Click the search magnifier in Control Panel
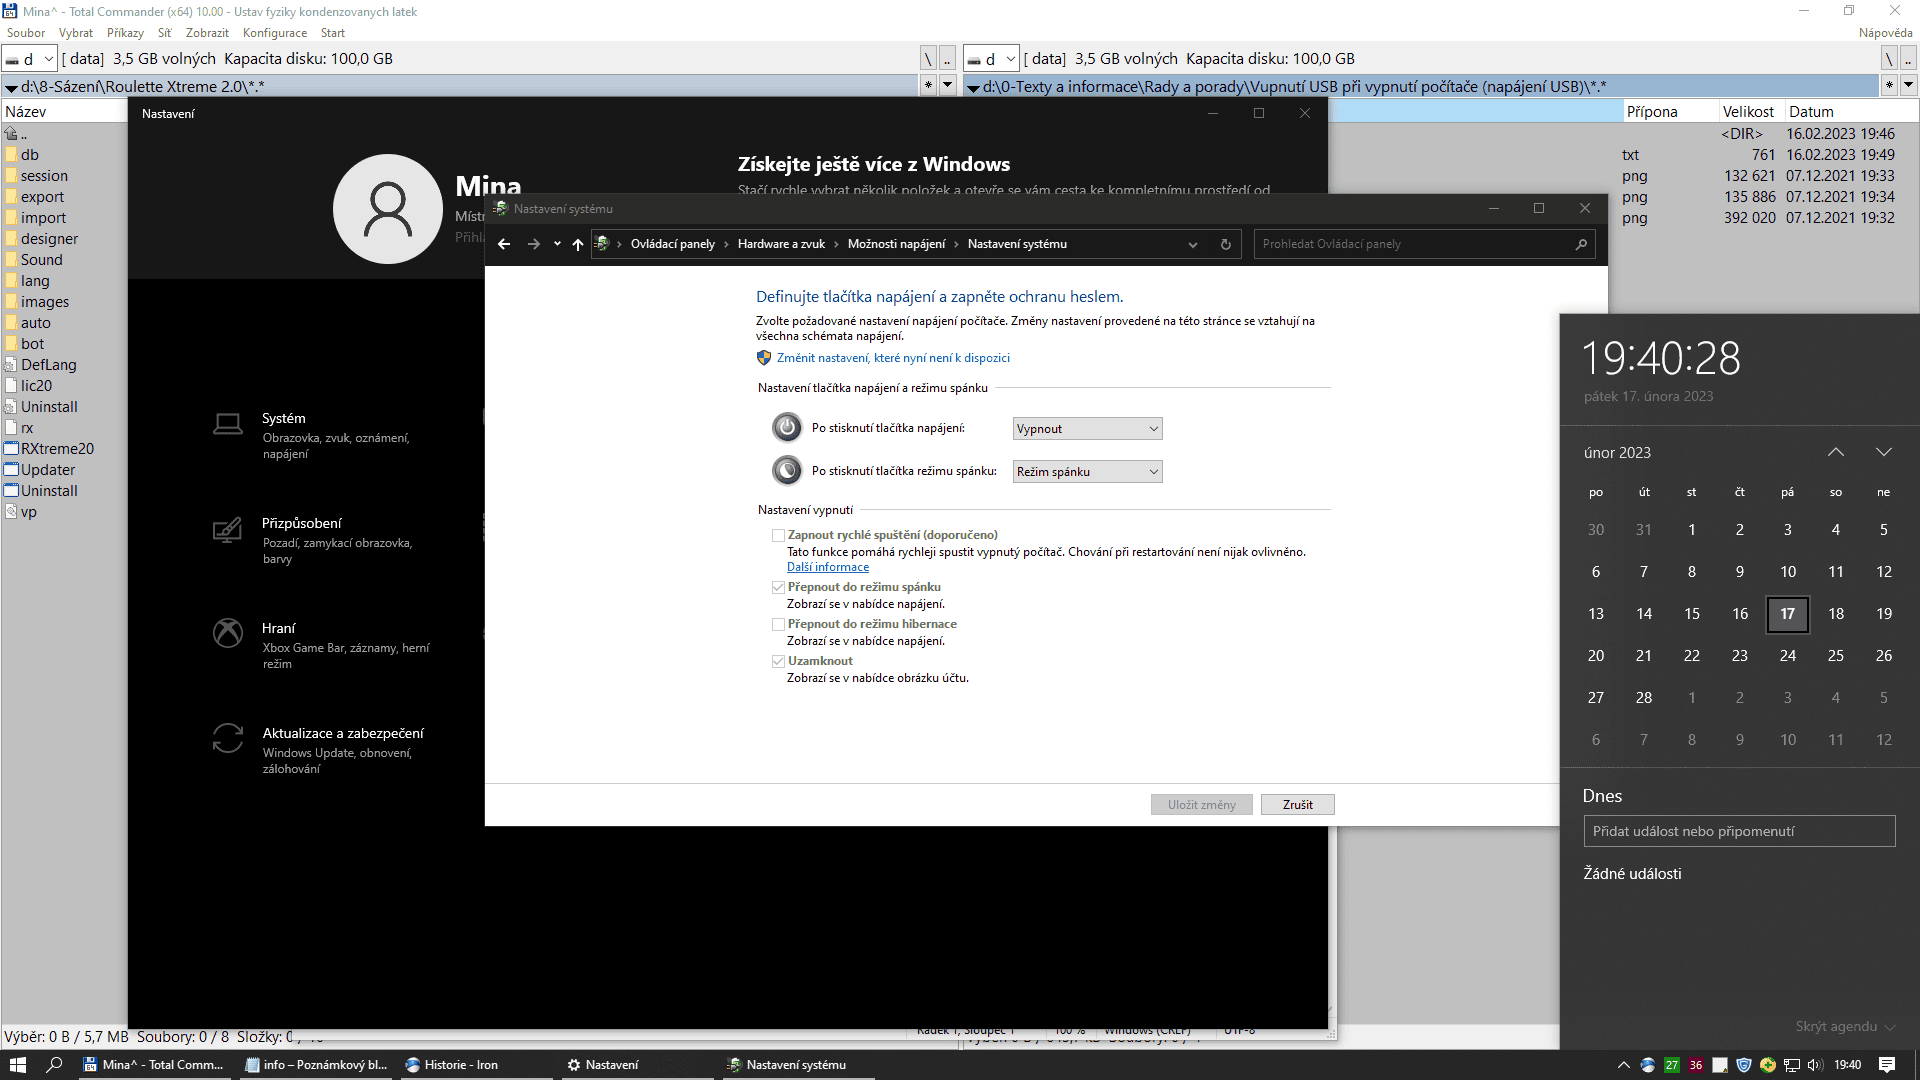This screenshot has height=1080, width=1920. pos(1581,244)
